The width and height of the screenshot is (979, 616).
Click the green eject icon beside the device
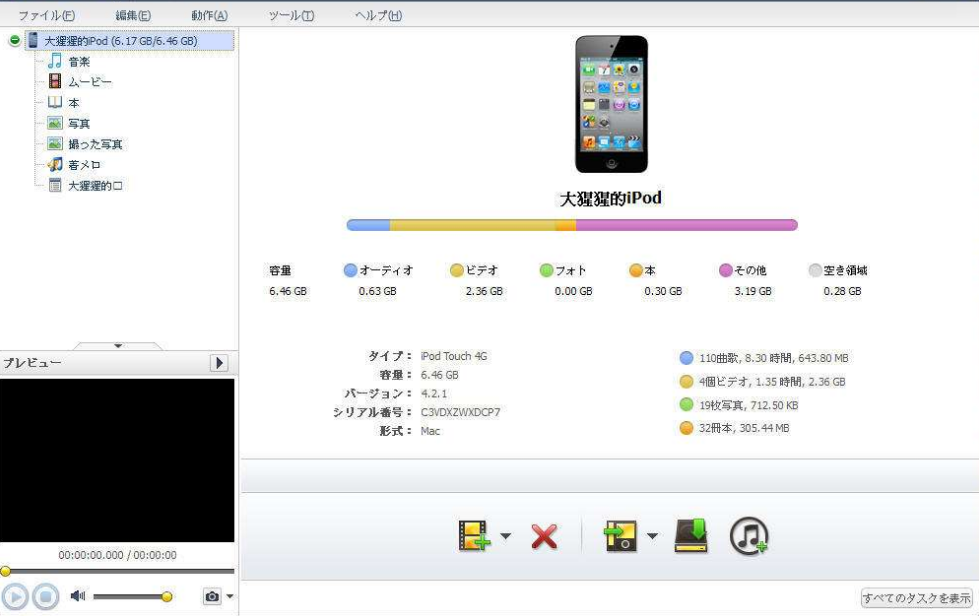click(14, 41)
